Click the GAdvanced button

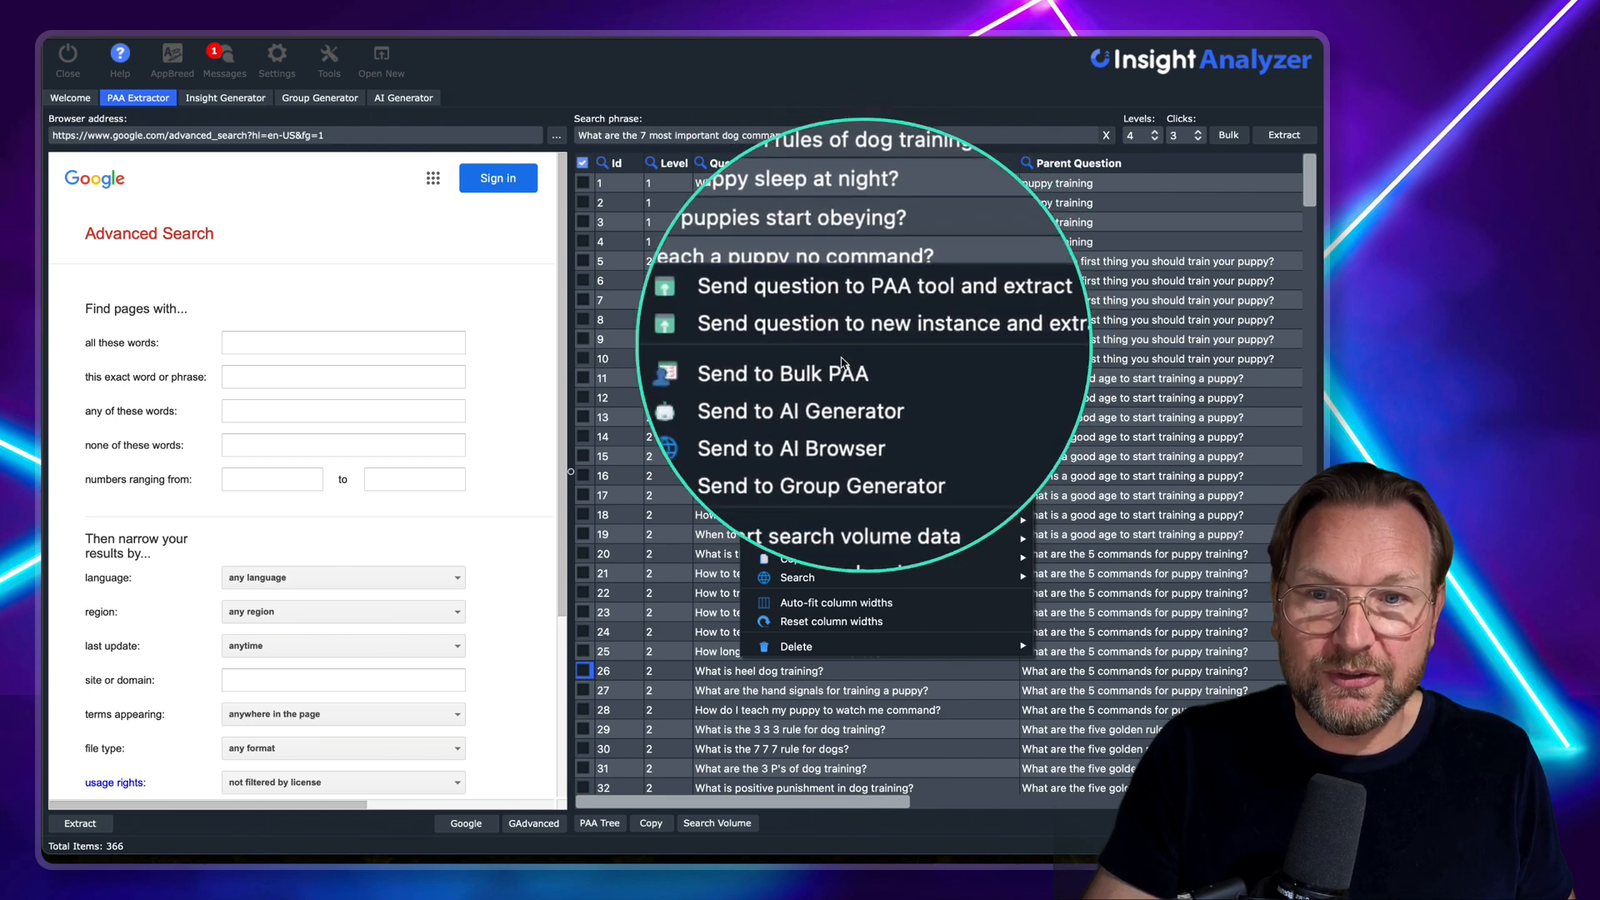point(534,823)
